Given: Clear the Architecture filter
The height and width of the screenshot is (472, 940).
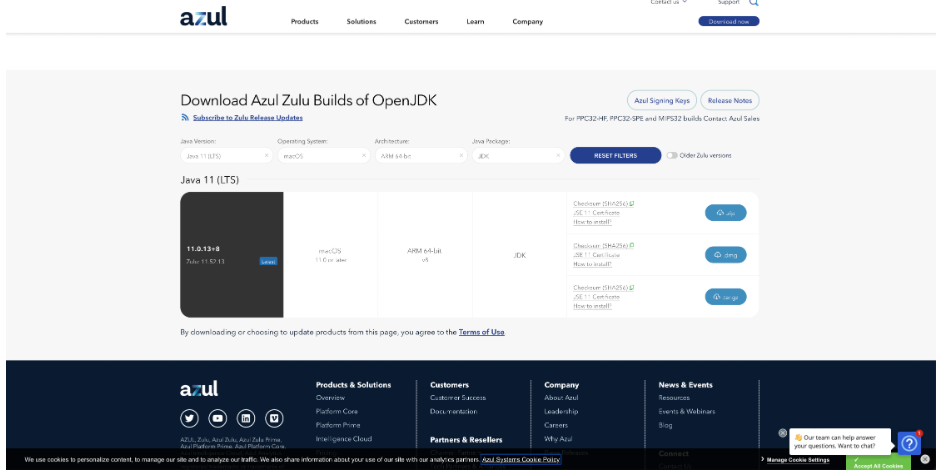Looking at the screenshot, I should (x=461, y=155).
